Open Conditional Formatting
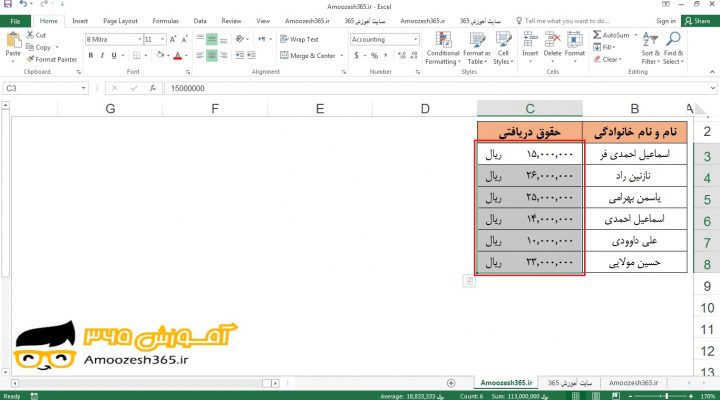The height and width of the screenshot is (400, 720). 443,48
